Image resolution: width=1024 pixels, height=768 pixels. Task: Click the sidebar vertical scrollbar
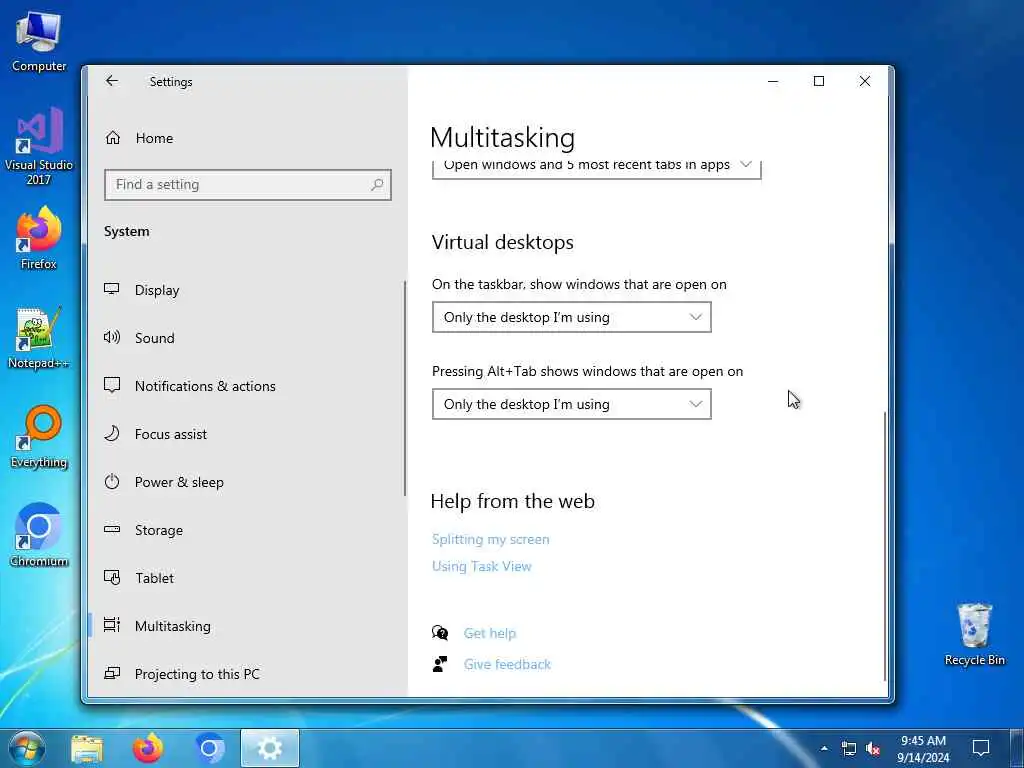coord(405,388)
